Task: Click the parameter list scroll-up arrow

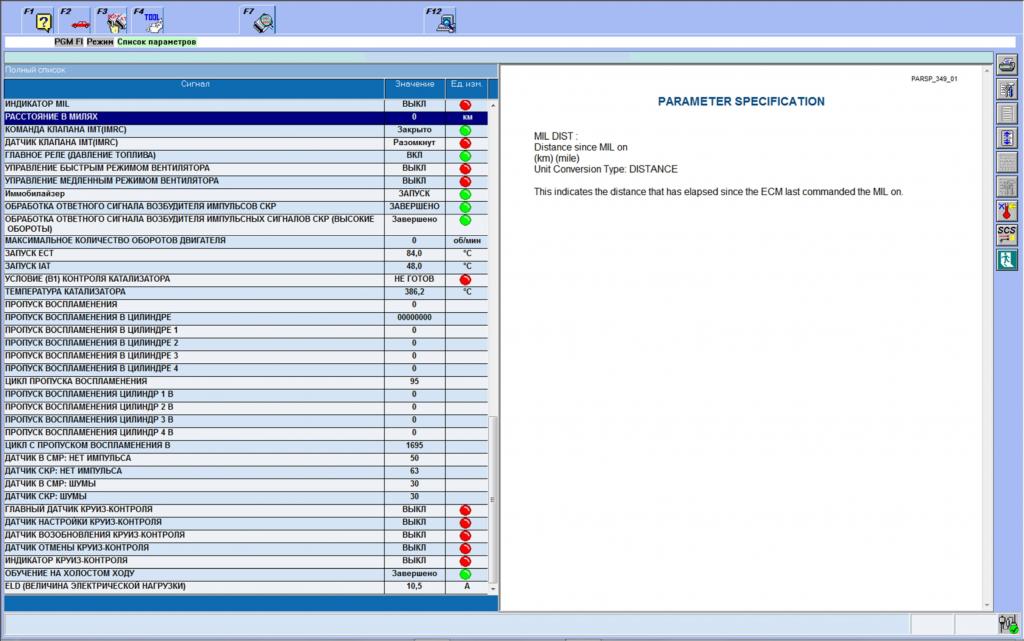Action: [492, 104]
